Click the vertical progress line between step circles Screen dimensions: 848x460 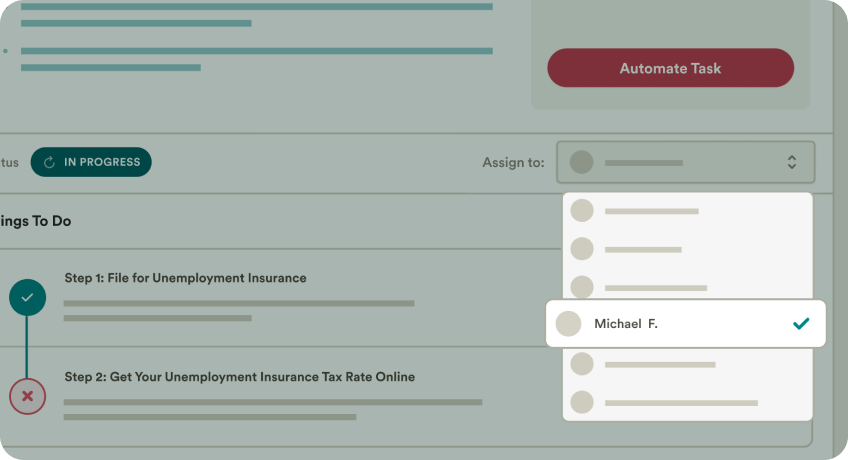click(x=27, y=347)
